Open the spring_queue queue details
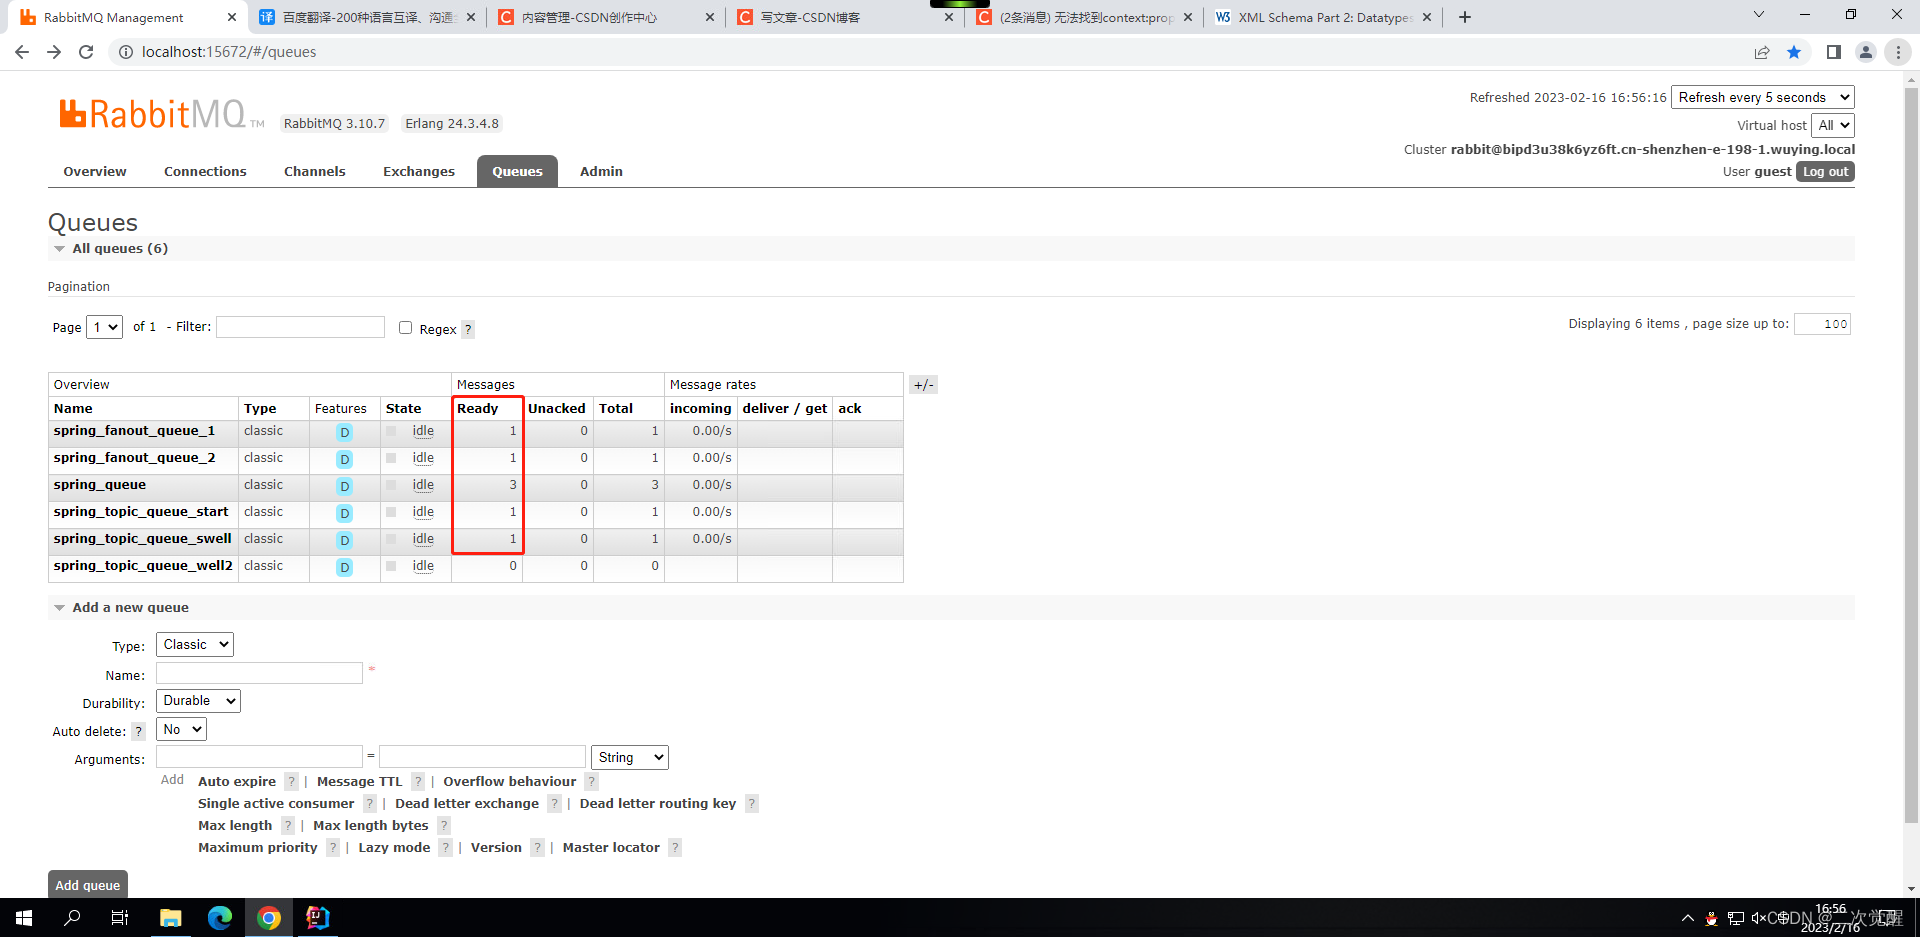 pyautogui.click(x=100, y=485)
